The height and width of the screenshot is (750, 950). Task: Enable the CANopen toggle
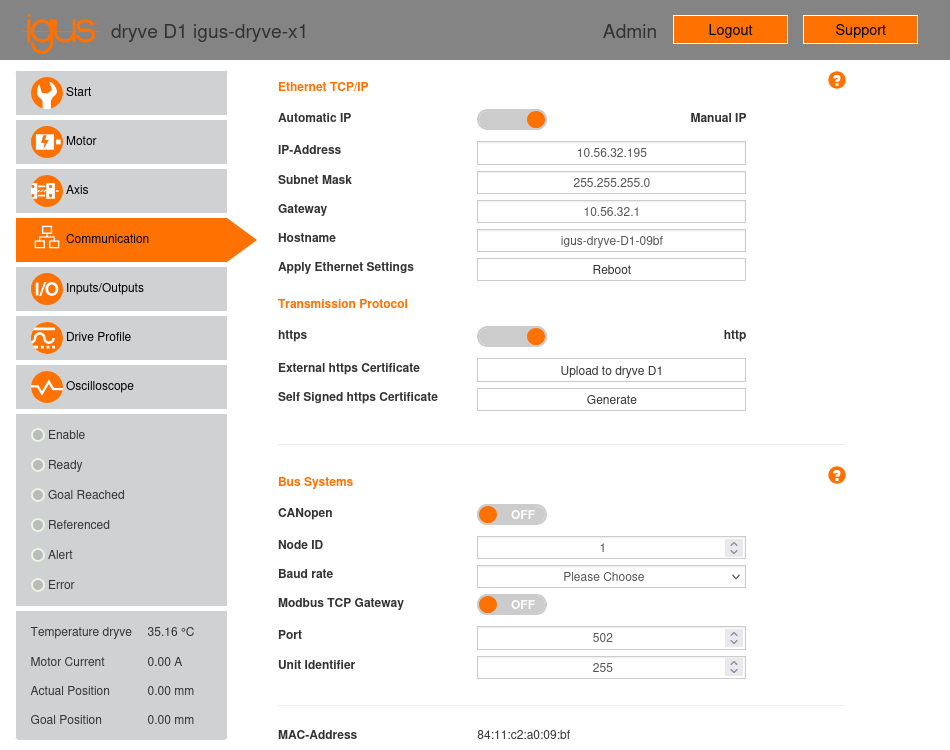[x=512, y=515]
